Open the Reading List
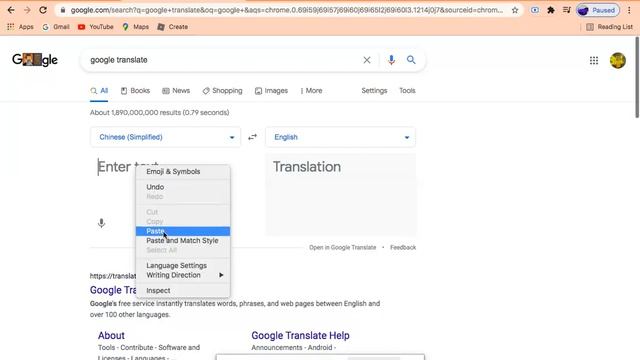The image size is (640, 360). [609, 27]
